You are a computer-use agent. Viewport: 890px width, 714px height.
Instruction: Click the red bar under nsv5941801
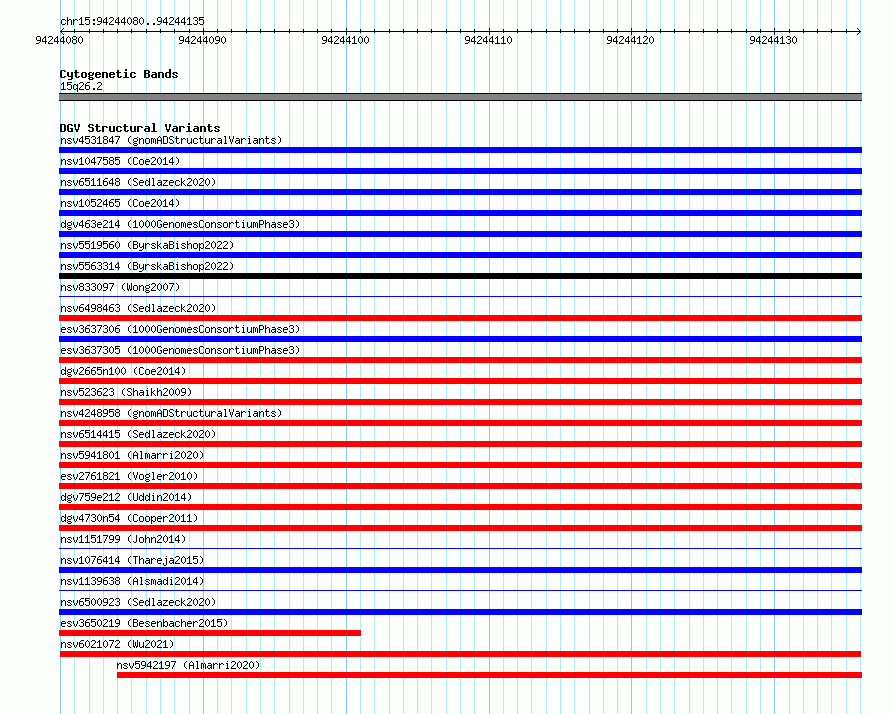click(460, 465)
